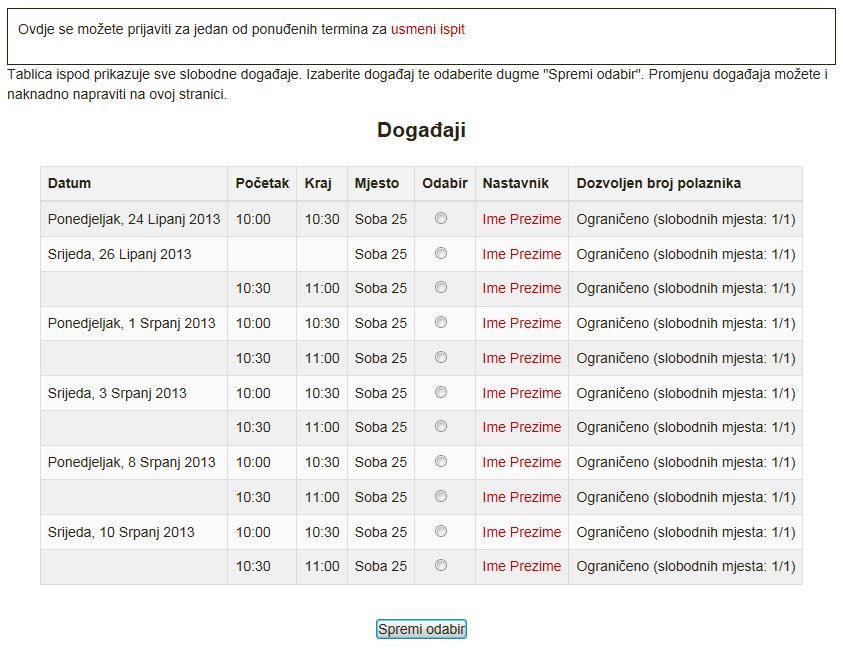Open Ime Prezime link in the 24 Lipanj row
Image resolution: width=843 pixels, height=648 pixels.
click(521, 219)
